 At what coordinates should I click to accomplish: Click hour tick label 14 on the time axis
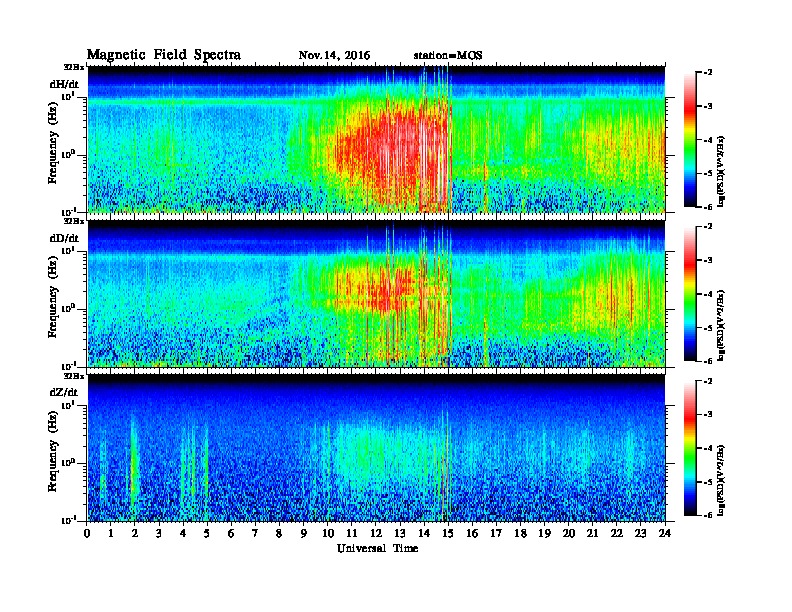point(424,534)
